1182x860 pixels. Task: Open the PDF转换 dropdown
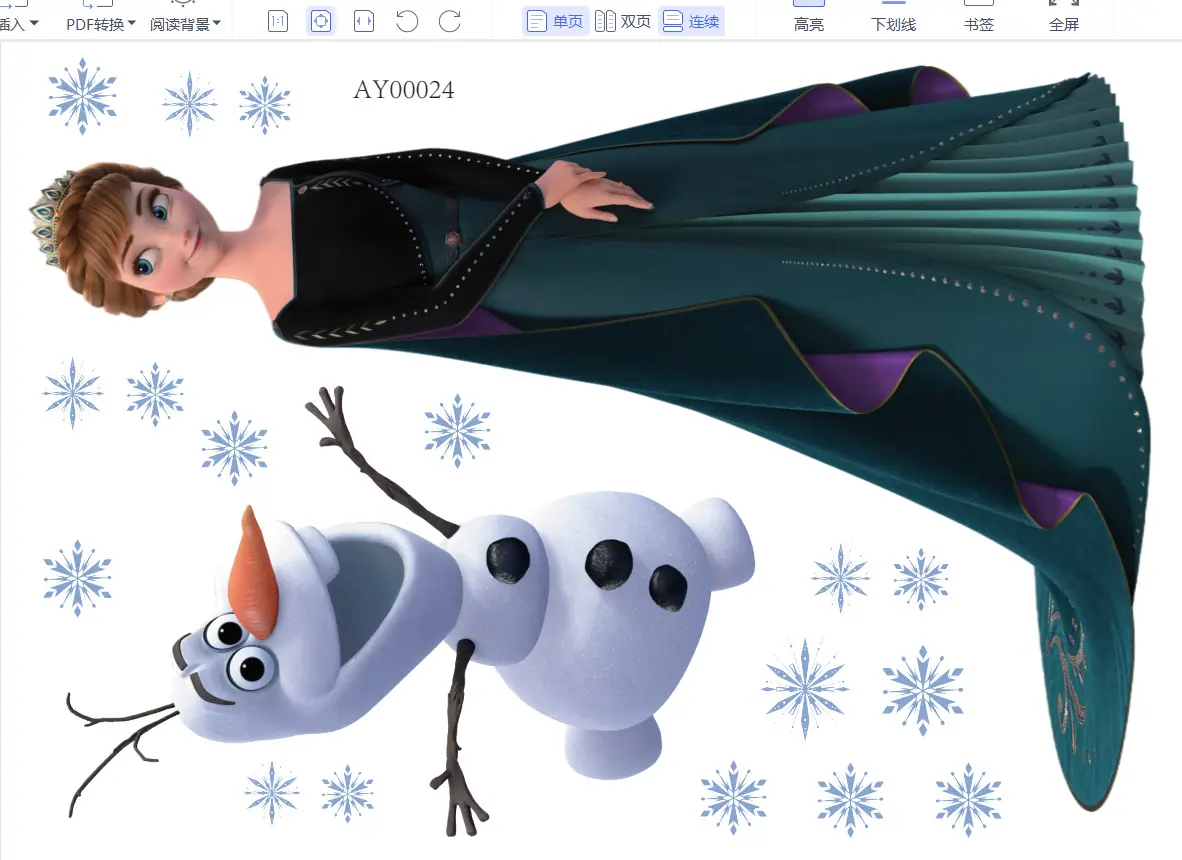(100, 24)
